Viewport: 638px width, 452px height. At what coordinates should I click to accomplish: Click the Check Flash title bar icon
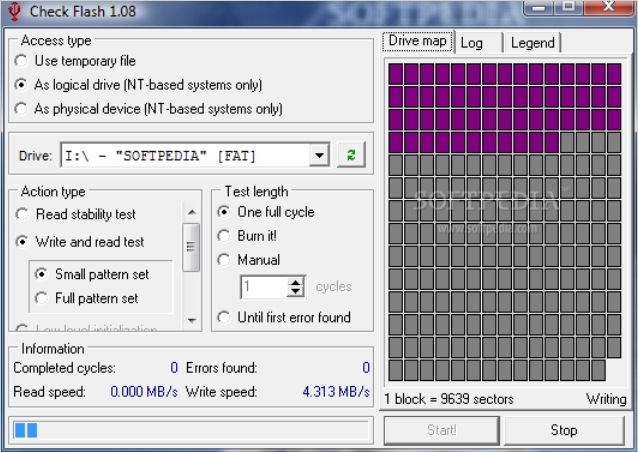(14, 11)
